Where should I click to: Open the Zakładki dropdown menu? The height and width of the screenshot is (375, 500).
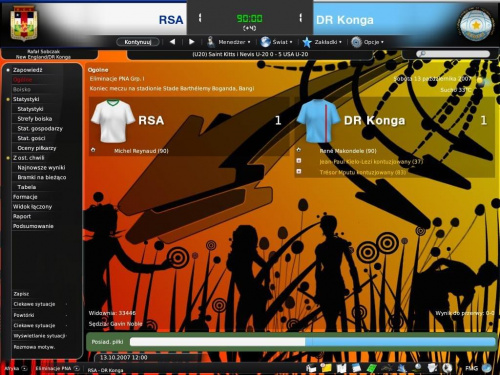(x=322, y=42)
